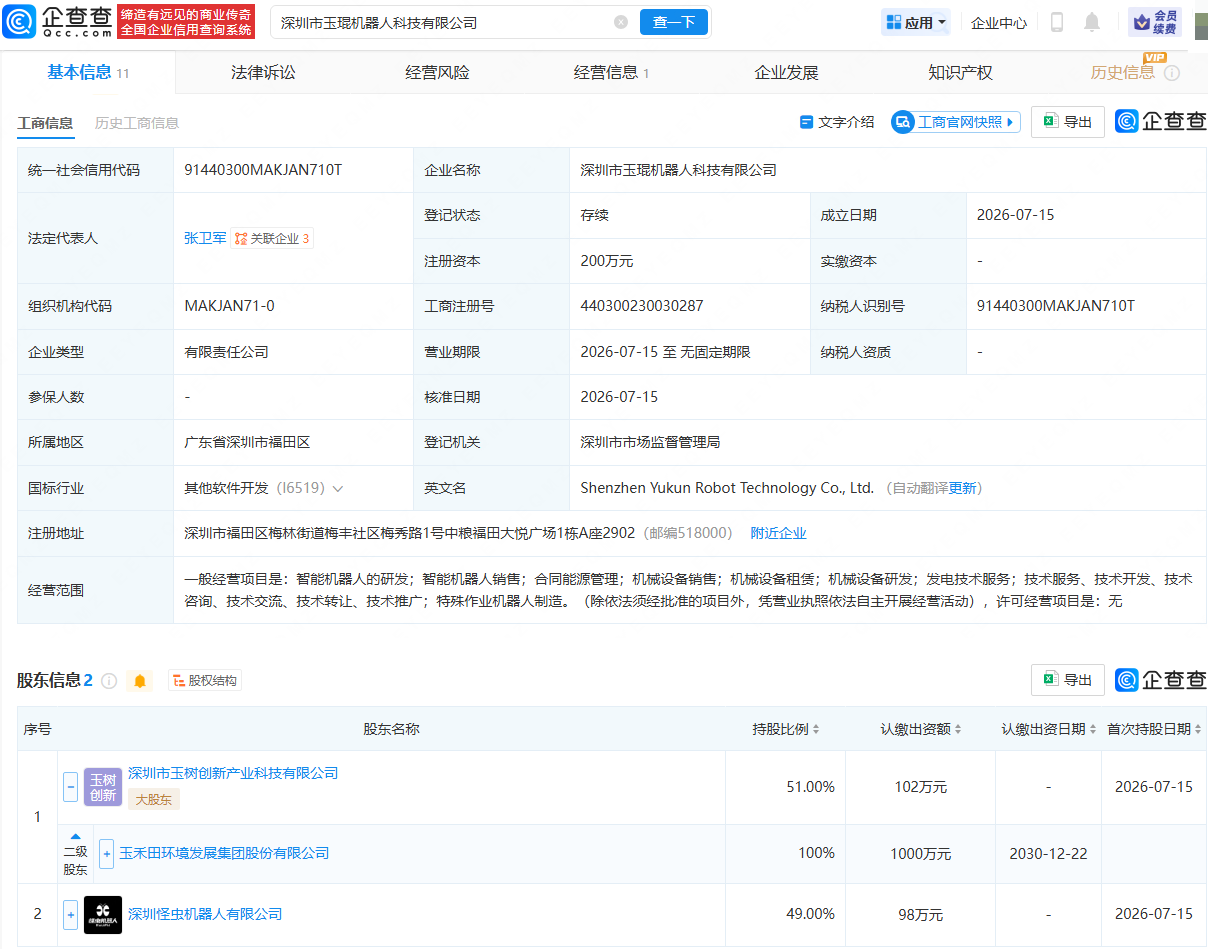Expand the 玉禾田环境发展集团 sub-shareholder
This screenshot has height=949, width=1208.
coord(107,854)
